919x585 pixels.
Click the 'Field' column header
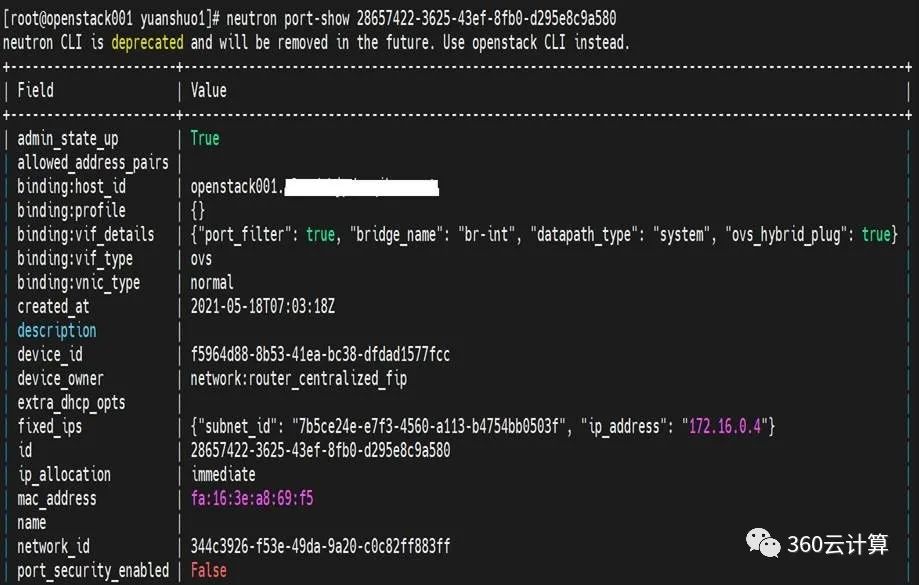(x=35, y=91)
